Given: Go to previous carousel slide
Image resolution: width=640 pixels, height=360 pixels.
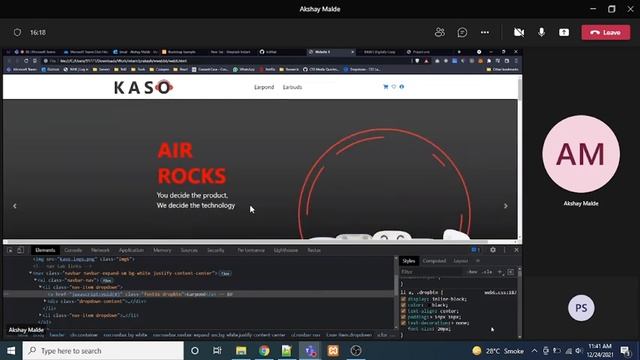Looking at the screenshot, I should pos(15,206).
